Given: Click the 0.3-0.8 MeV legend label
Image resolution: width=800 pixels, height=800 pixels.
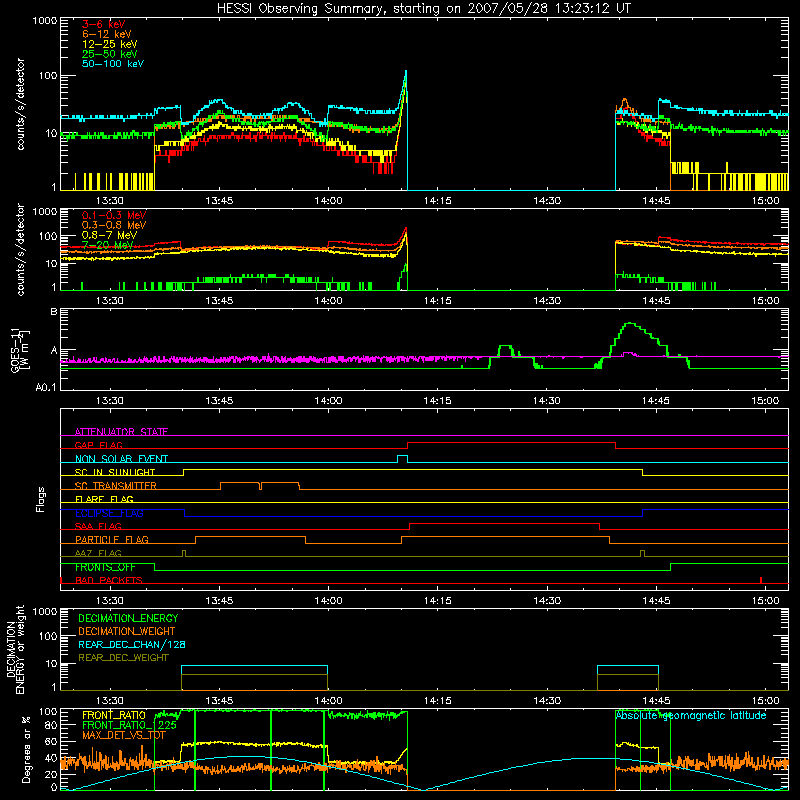Looking at the screenshot, I should coord(114,225).
